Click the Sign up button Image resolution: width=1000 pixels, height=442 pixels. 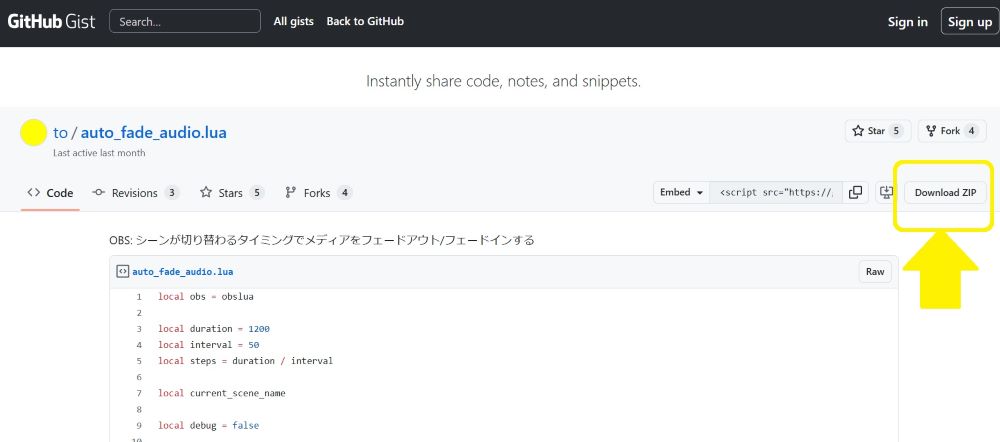coord(969,22)
